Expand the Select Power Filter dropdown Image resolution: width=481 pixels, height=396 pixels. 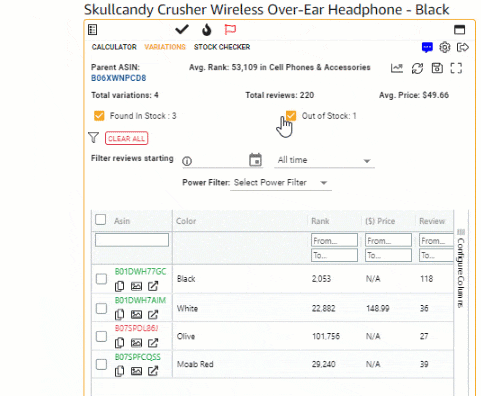pos(281,183)
